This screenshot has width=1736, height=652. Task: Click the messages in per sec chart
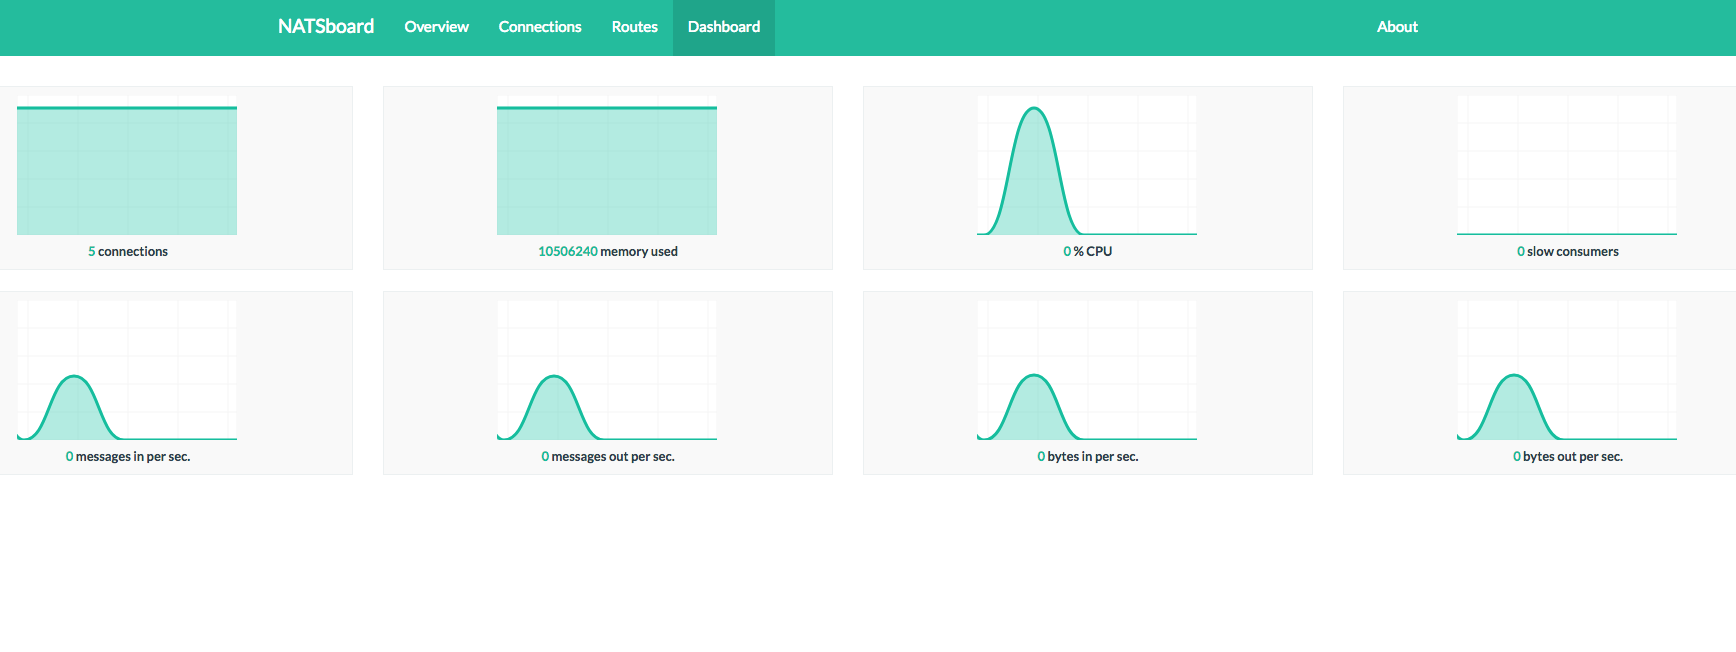point(127,371)
